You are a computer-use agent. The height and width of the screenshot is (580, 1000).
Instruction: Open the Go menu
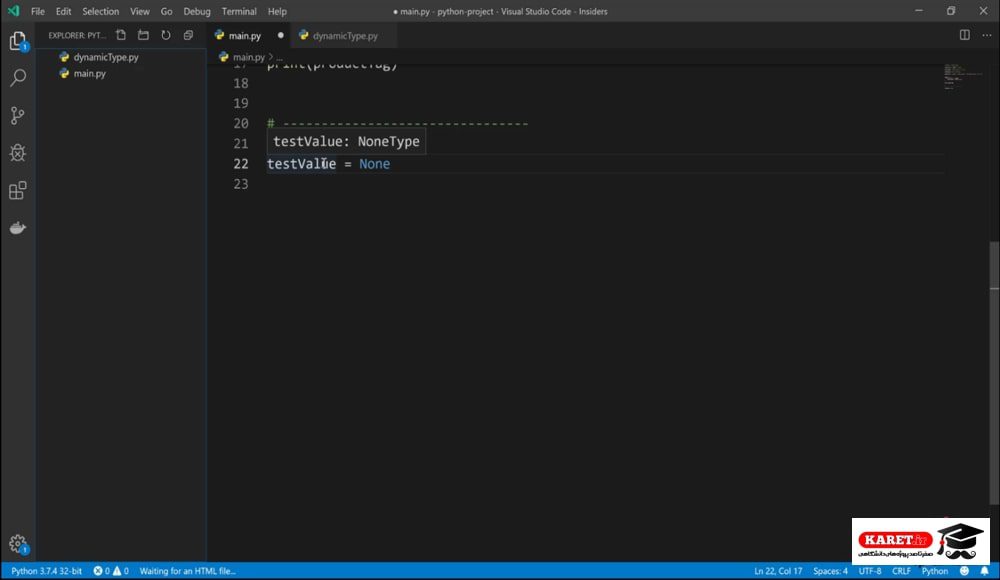pos(166,11)
